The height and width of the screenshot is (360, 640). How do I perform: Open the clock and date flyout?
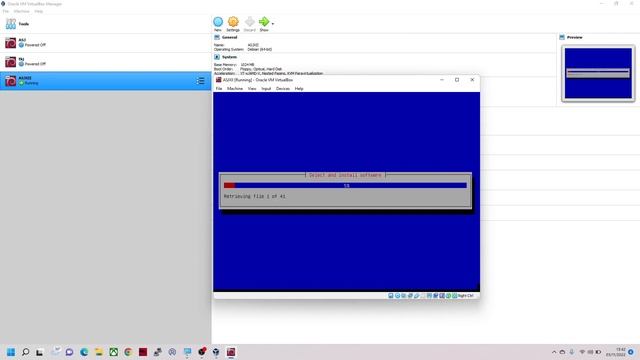(616, 352)
